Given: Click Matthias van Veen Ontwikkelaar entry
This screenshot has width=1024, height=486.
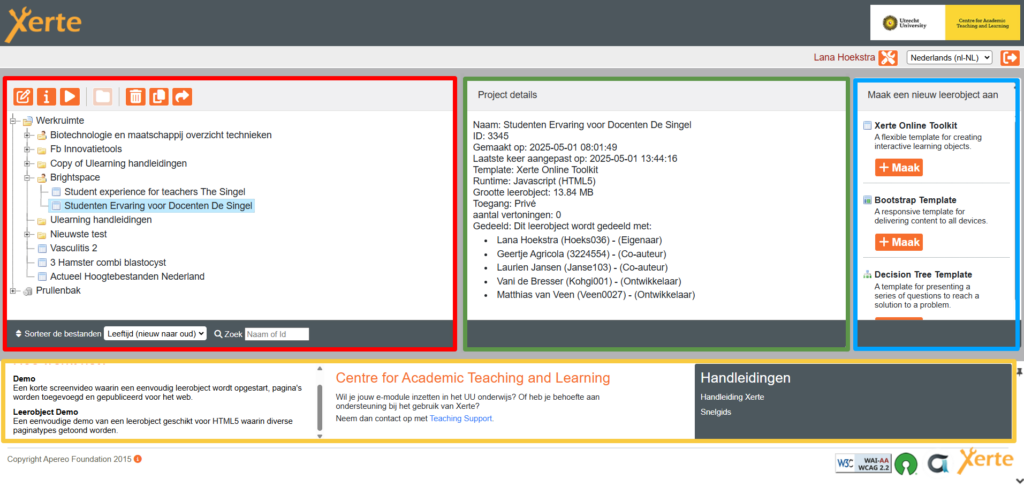Looking at the screenshot, I should coord(596,295).
